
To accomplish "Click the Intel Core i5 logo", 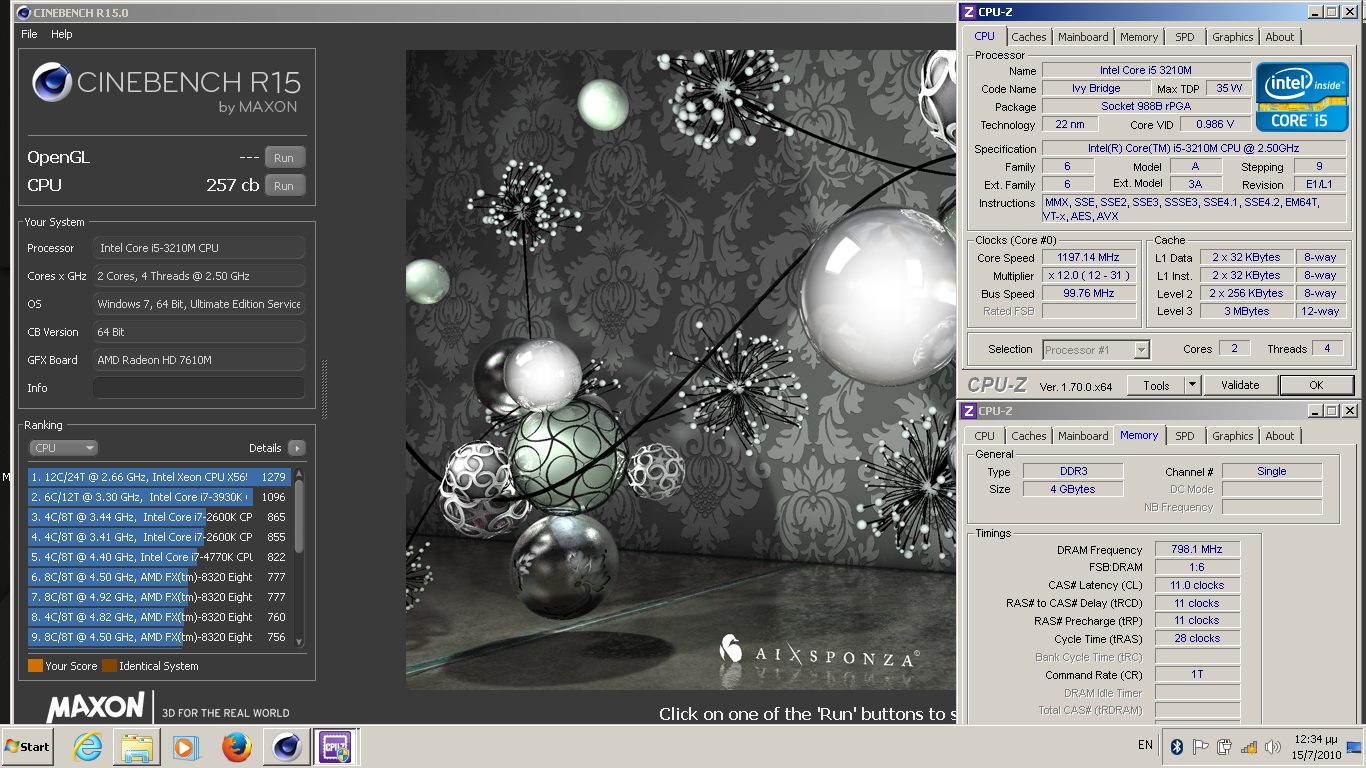I will 1302,97.
